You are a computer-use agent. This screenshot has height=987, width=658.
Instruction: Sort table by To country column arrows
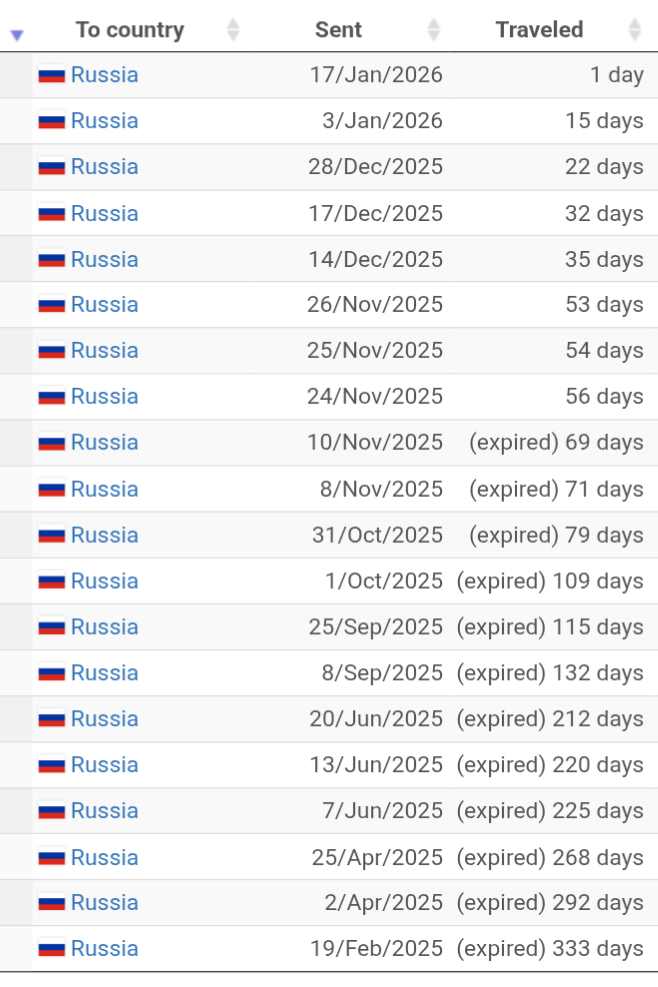point(233,30)
